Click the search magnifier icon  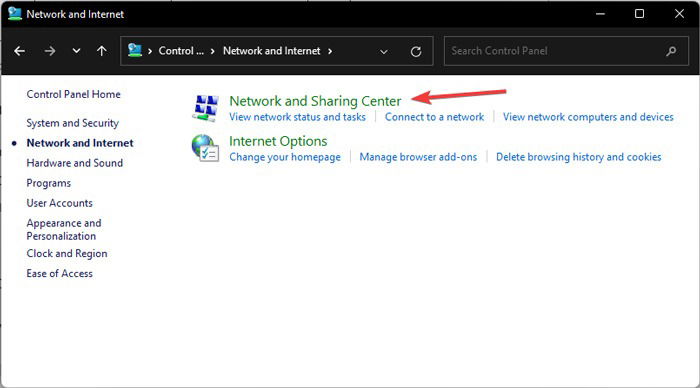[x=671, y=51]
